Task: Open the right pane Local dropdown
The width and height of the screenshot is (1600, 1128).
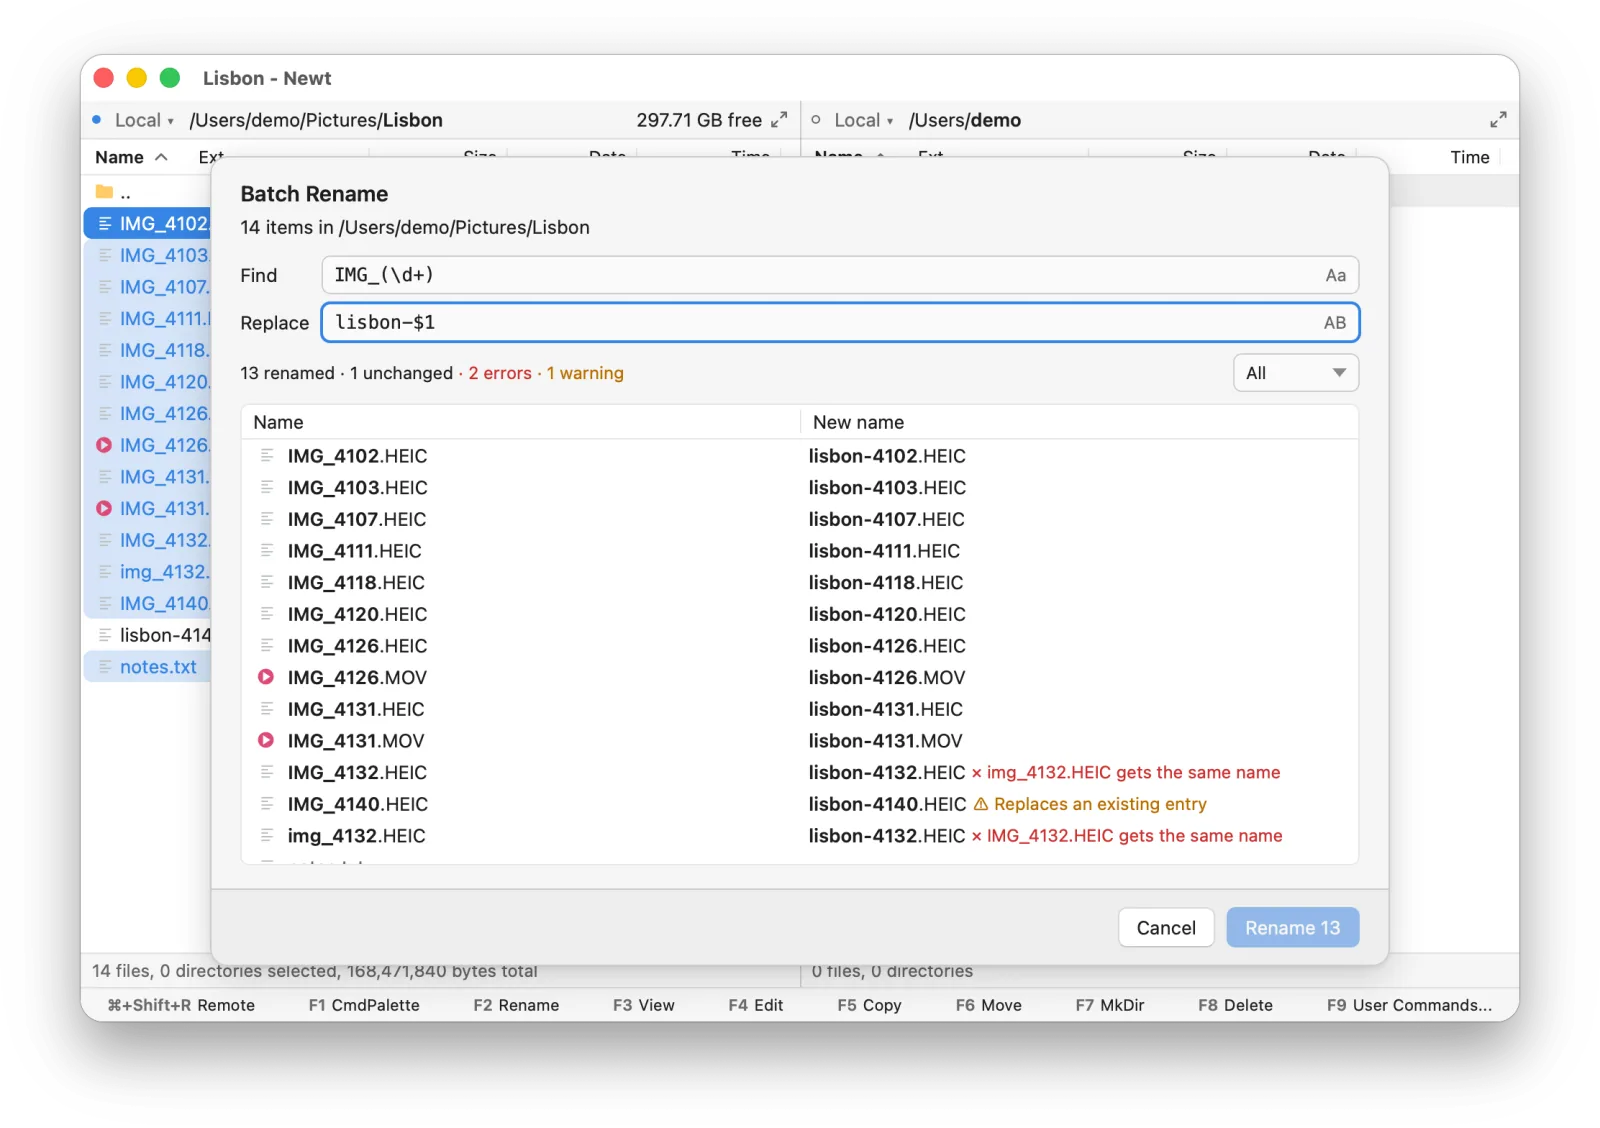Action: point(863,120)
